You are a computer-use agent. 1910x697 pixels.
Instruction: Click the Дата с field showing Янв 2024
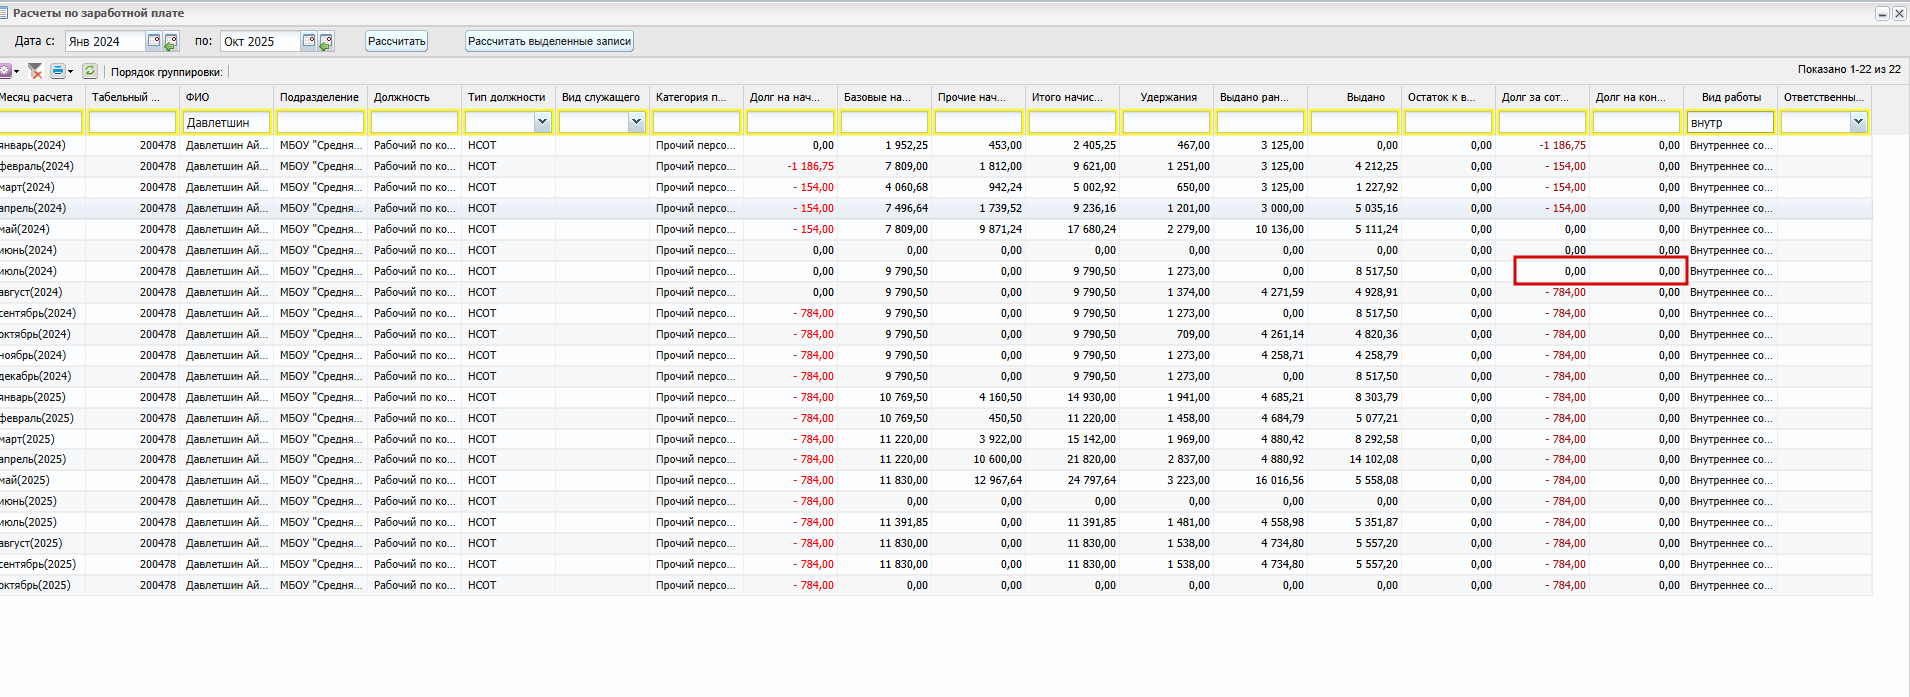105,42
